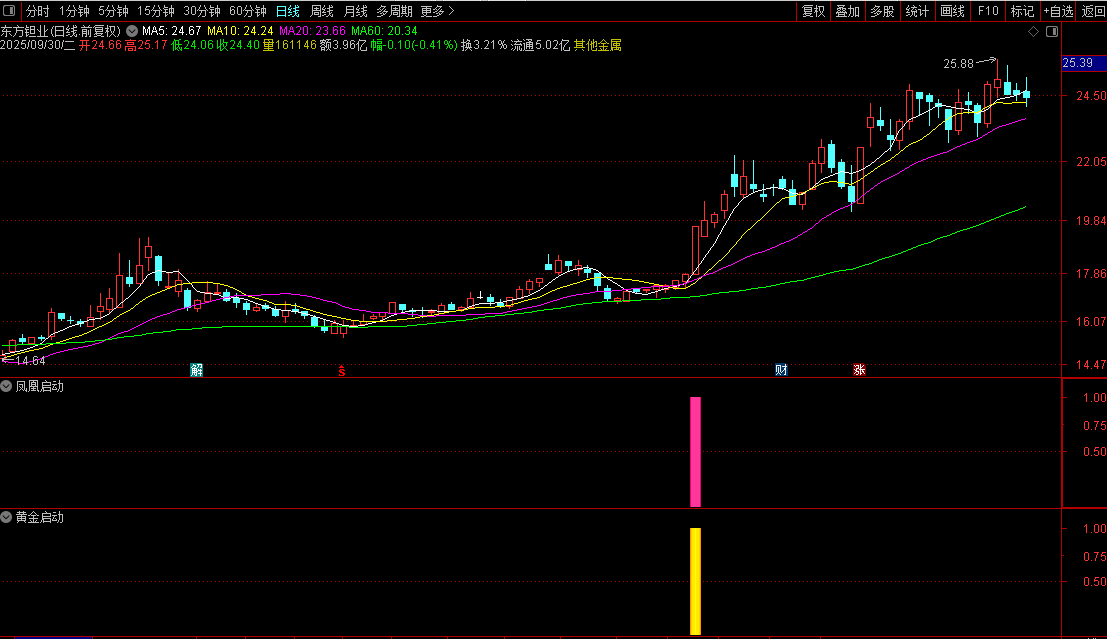Open 多股 view
The image size is (1107, 639).
882,11
